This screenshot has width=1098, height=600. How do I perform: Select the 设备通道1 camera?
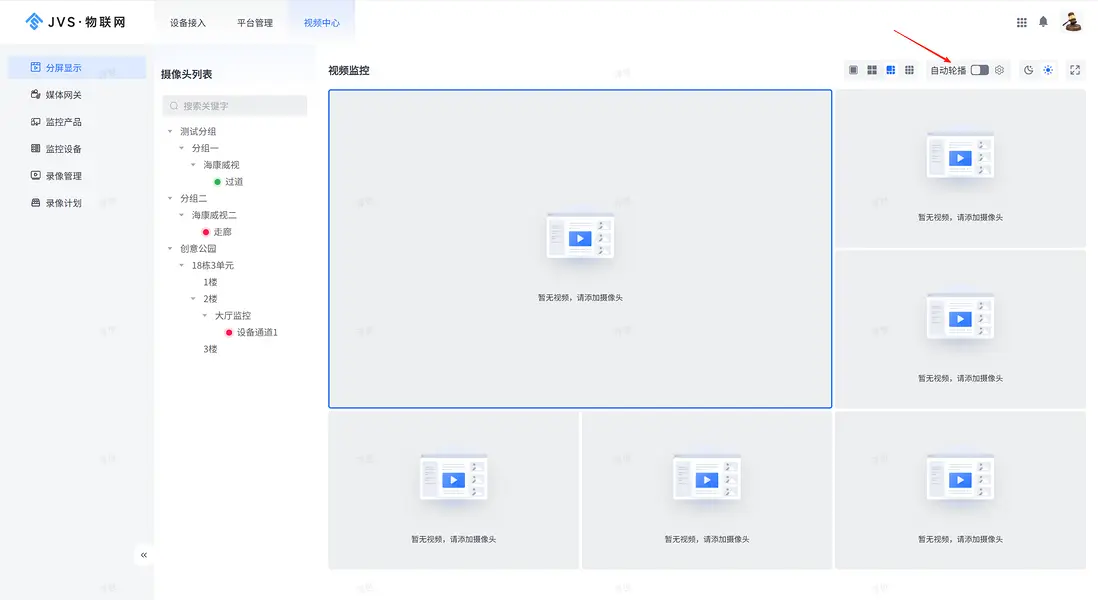257,333
